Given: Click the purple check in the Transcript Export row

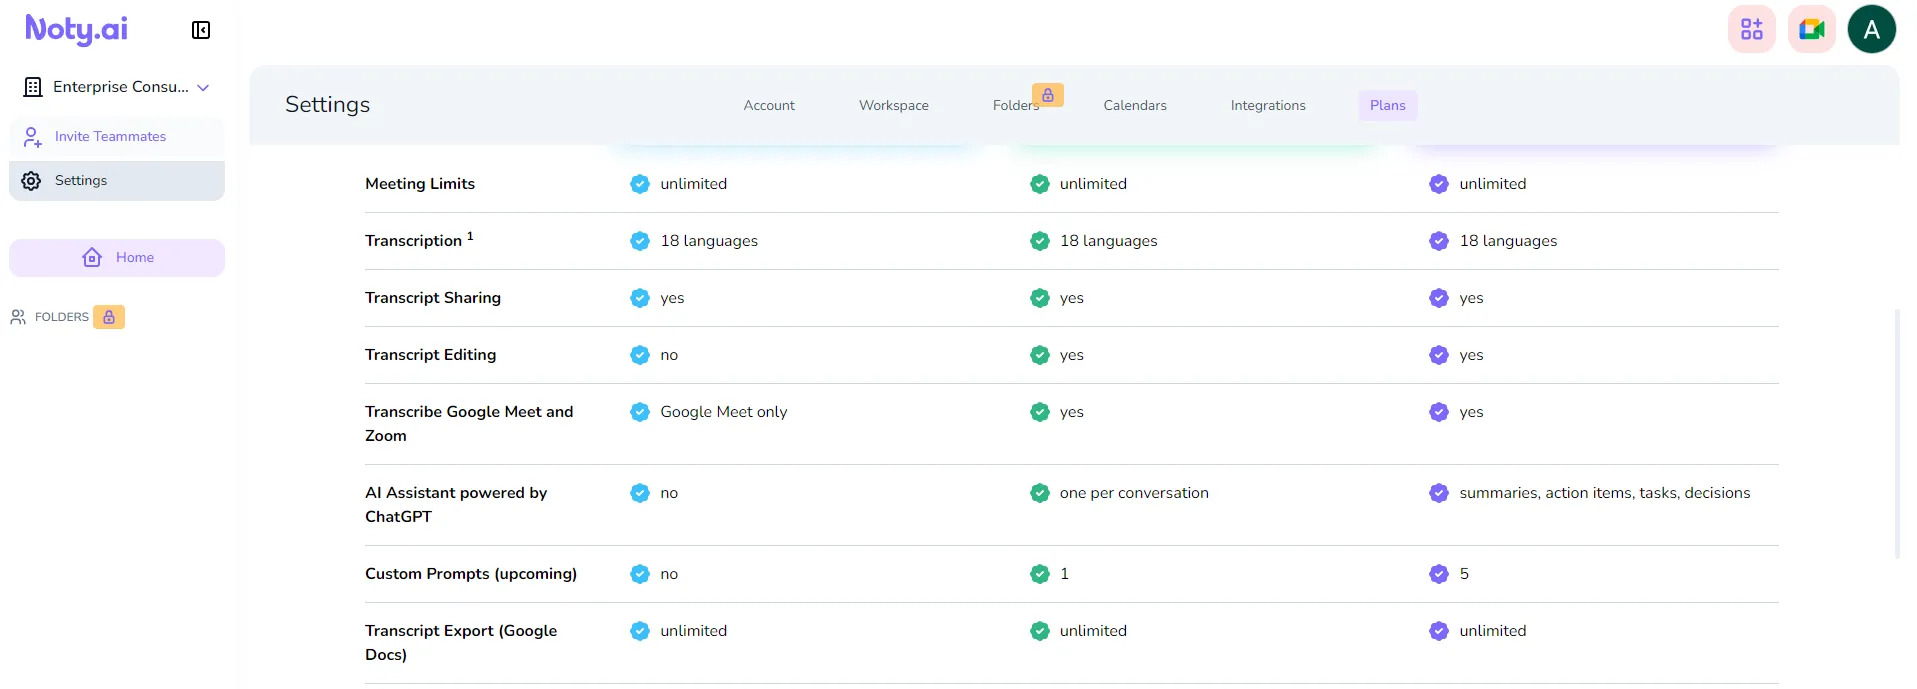Looking at the screenshot, I should pos(1439,631).
